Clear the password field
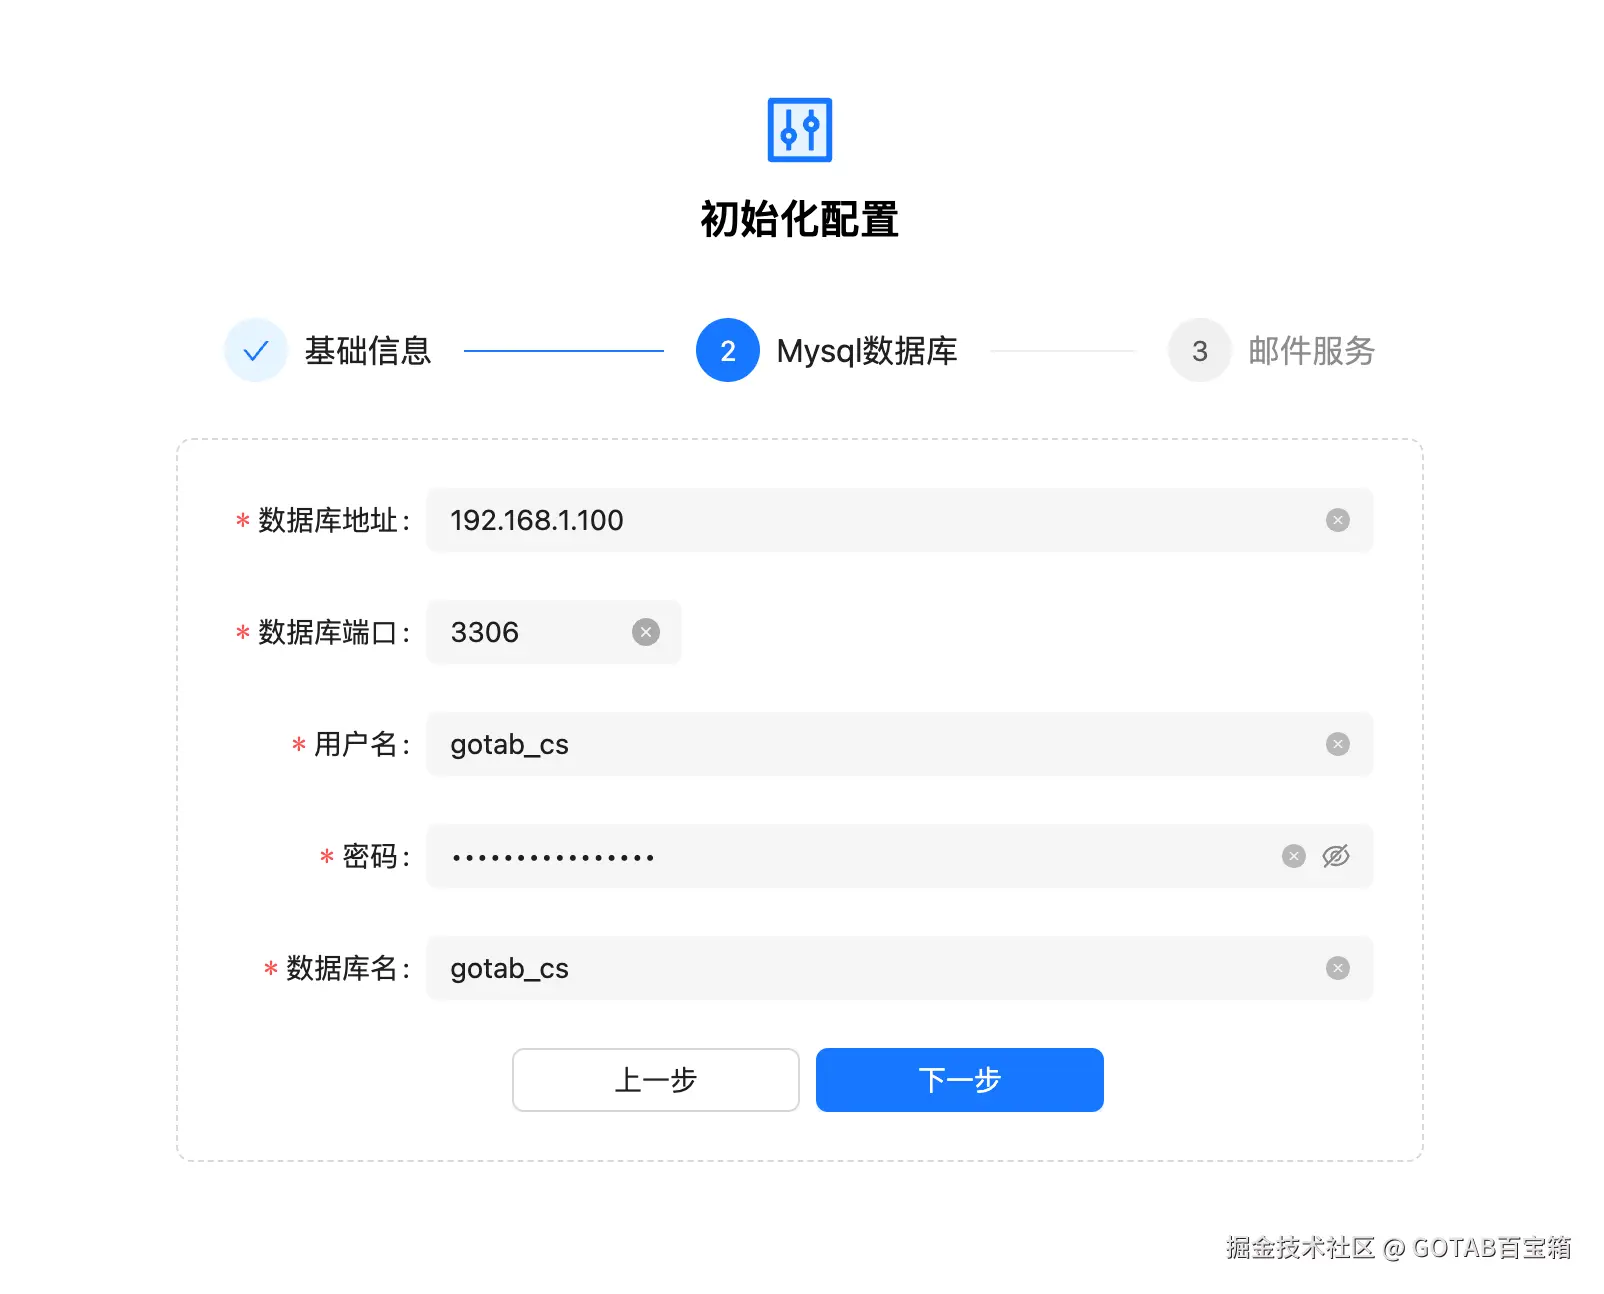1604x1294 pixels. coord(1293,856)
